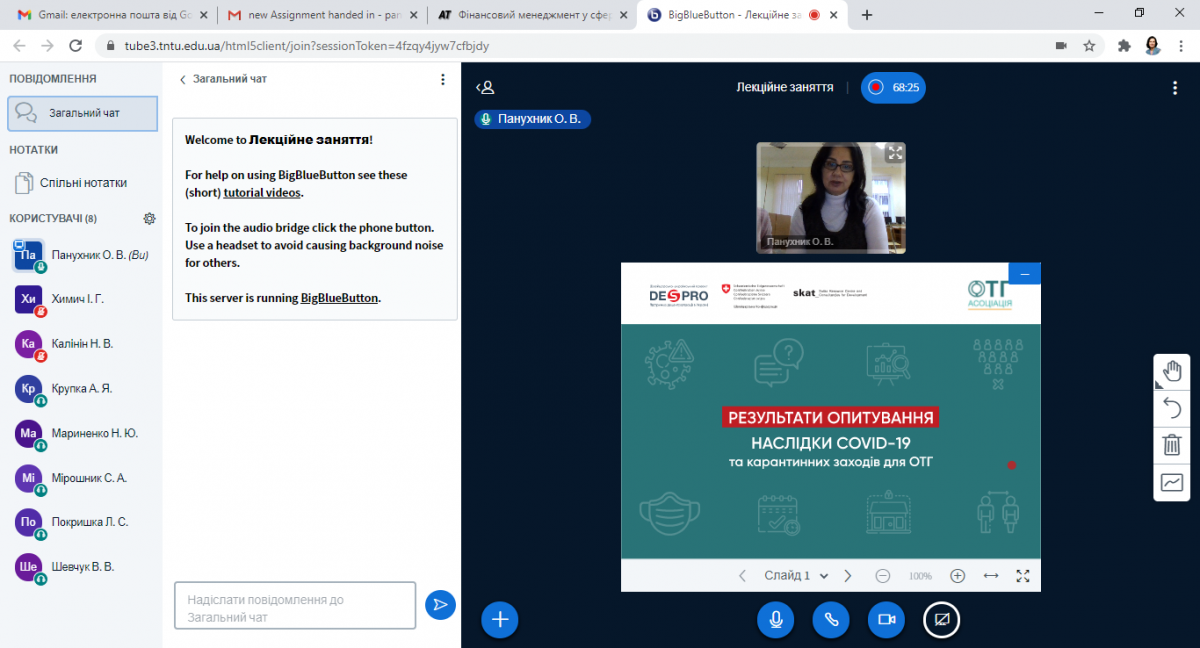Image resolution: width=1200 pixels, height=648 pixels.
Task: Mute the microphone
Action: point(775,620)
